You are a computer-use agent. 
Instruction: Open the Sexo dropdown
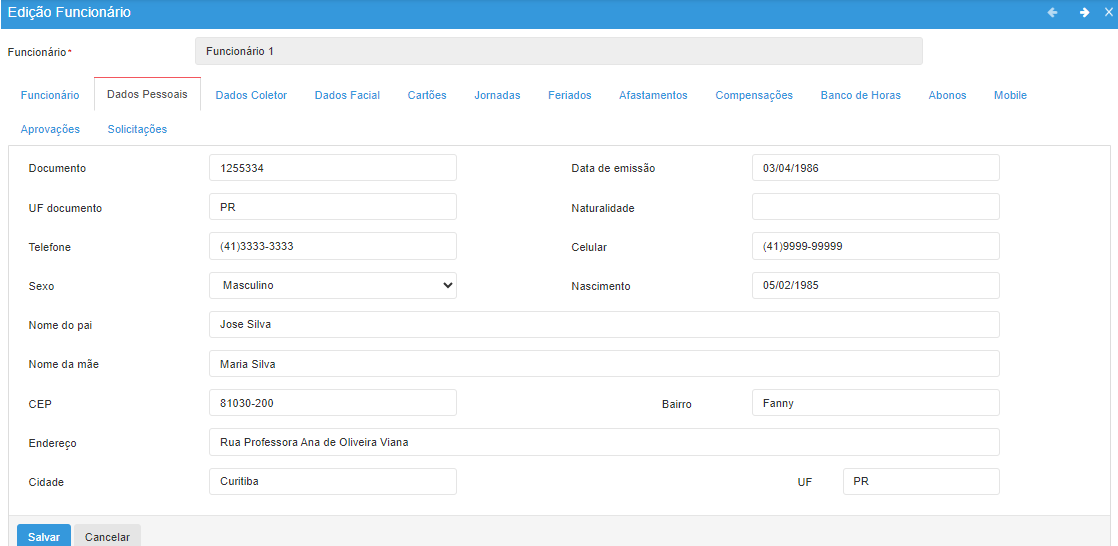[333, 286]
